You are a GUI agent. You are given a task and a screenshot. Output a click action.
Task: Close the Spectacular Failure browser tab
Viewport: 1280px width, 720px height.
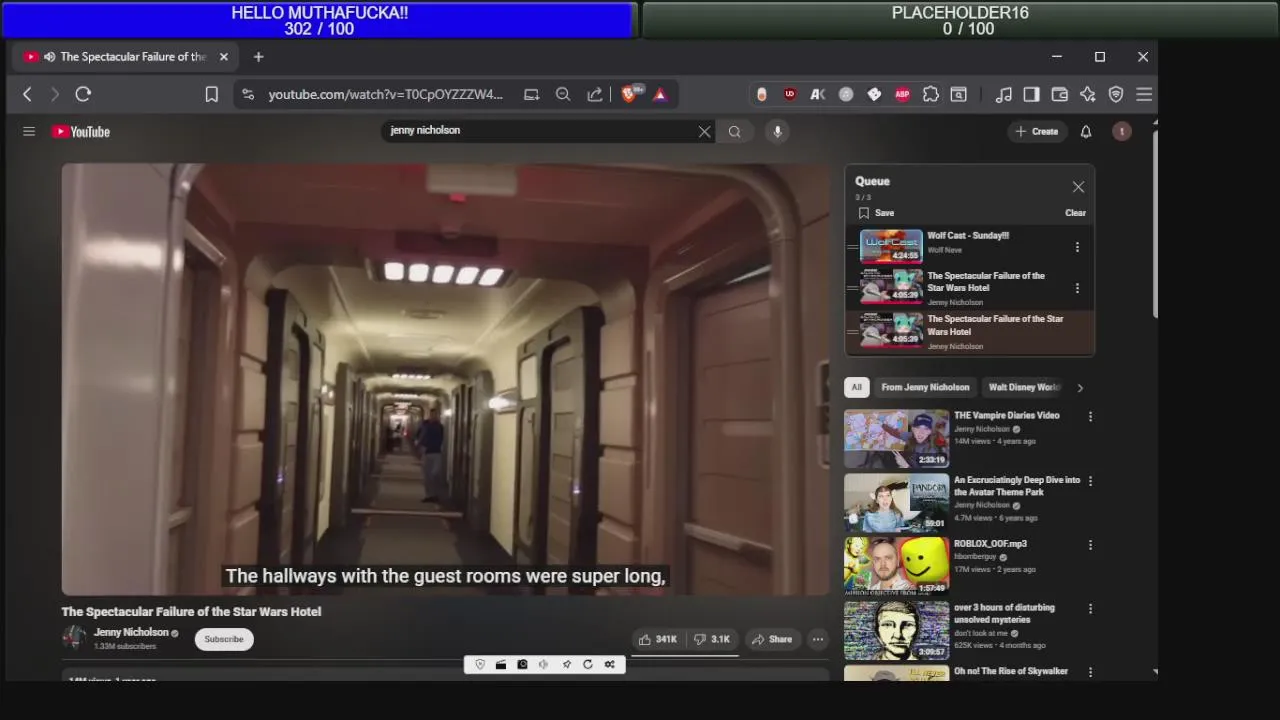point(223,57)
